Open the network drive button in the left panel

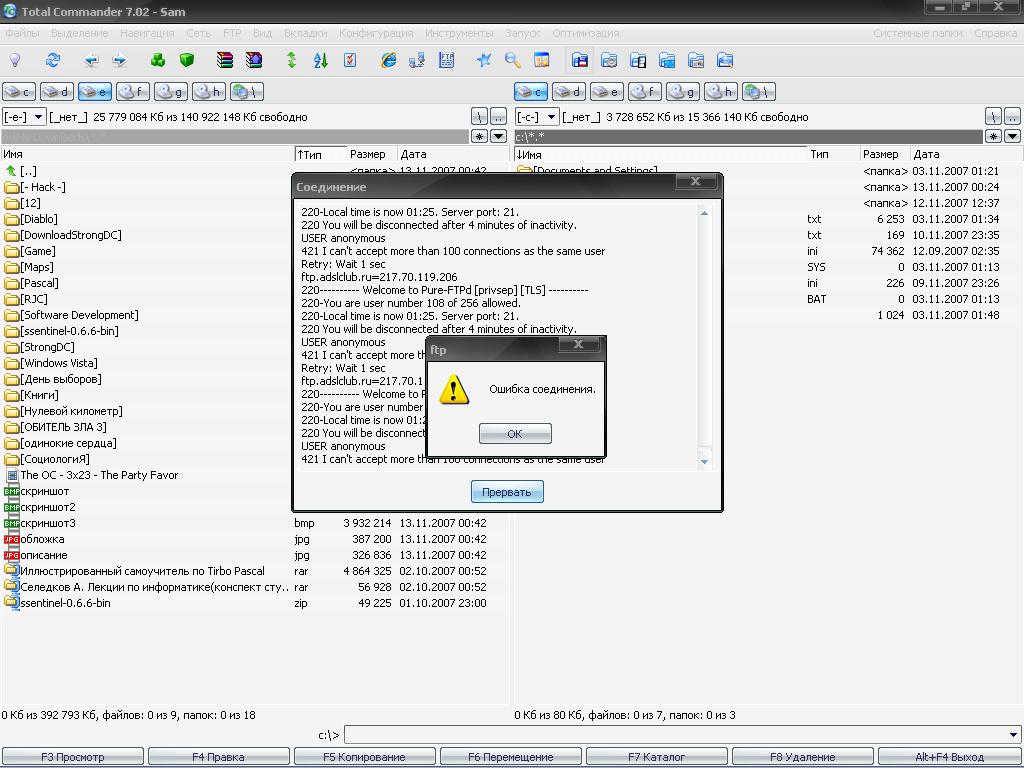tap(247, 92)
